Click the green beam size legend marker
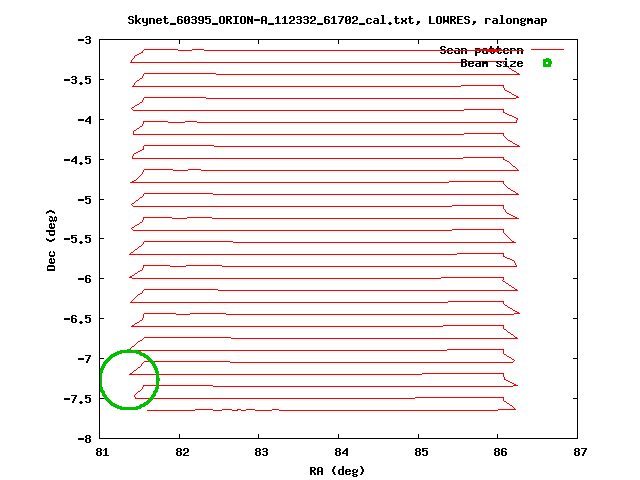Image resolution: width=640 pixels, height=480 pixels. (x=547, y=62)
